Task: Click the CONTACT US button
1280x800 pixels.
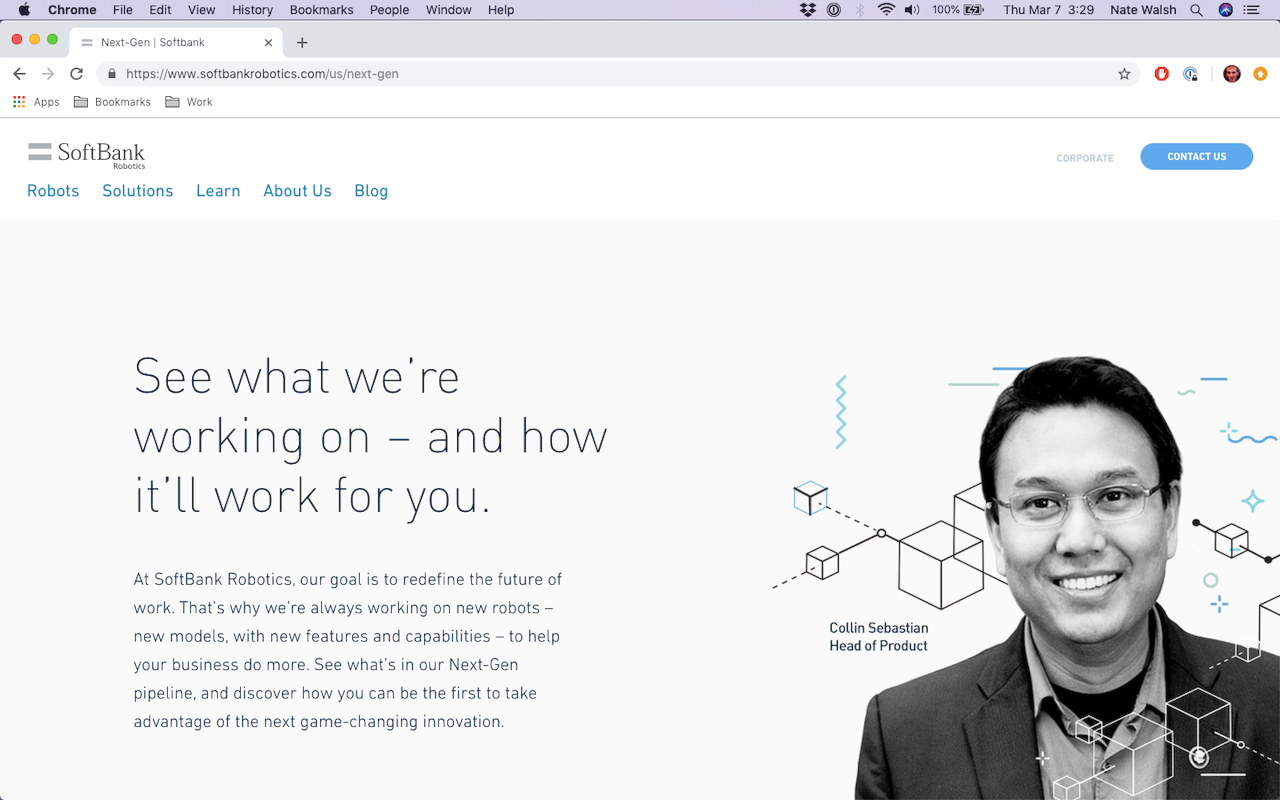Action: click(x=1196, y=156)
